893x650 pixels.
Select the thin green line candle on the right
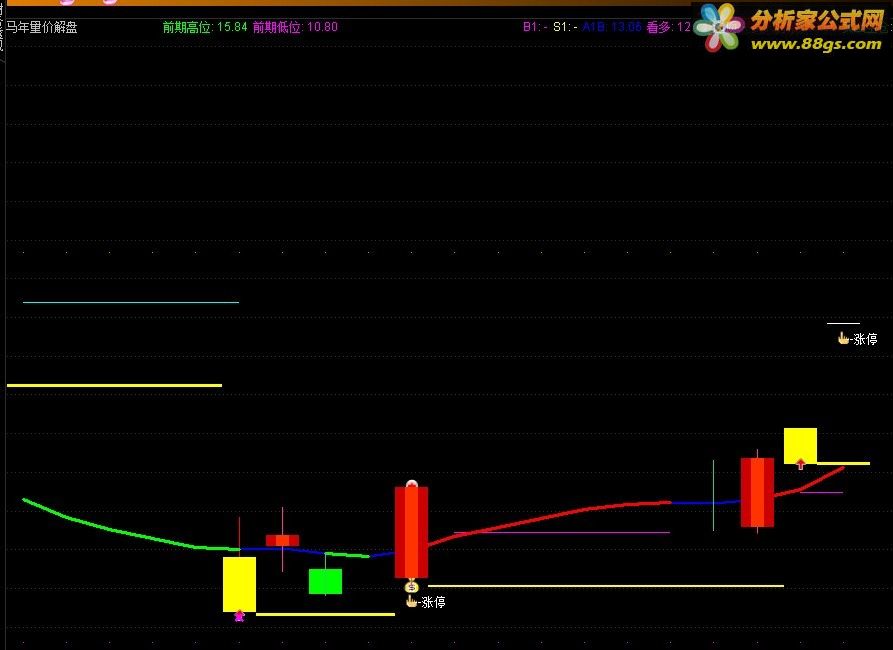[714, 496]
